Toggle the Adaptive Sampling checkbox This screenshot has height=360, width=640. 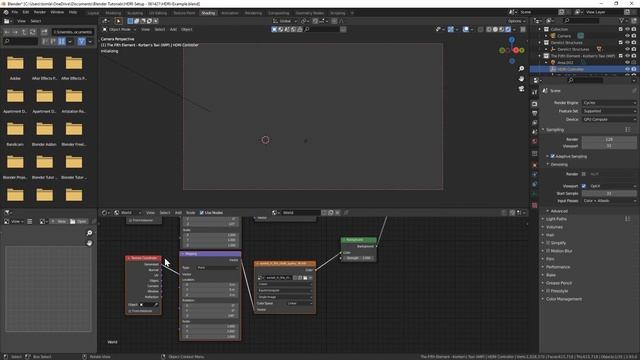[552, 156]
